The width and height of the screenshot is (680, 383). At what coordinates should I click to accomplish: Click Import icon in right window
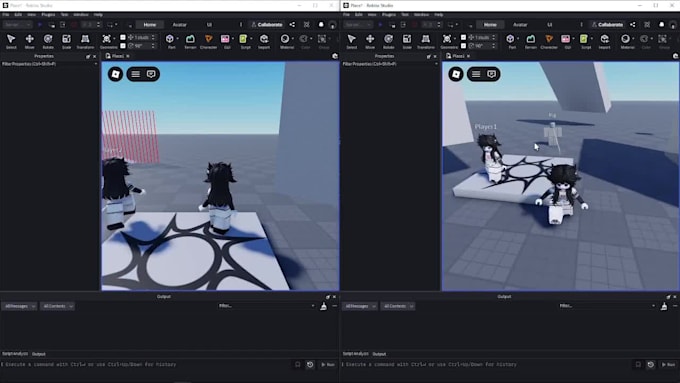pos(604,41)
